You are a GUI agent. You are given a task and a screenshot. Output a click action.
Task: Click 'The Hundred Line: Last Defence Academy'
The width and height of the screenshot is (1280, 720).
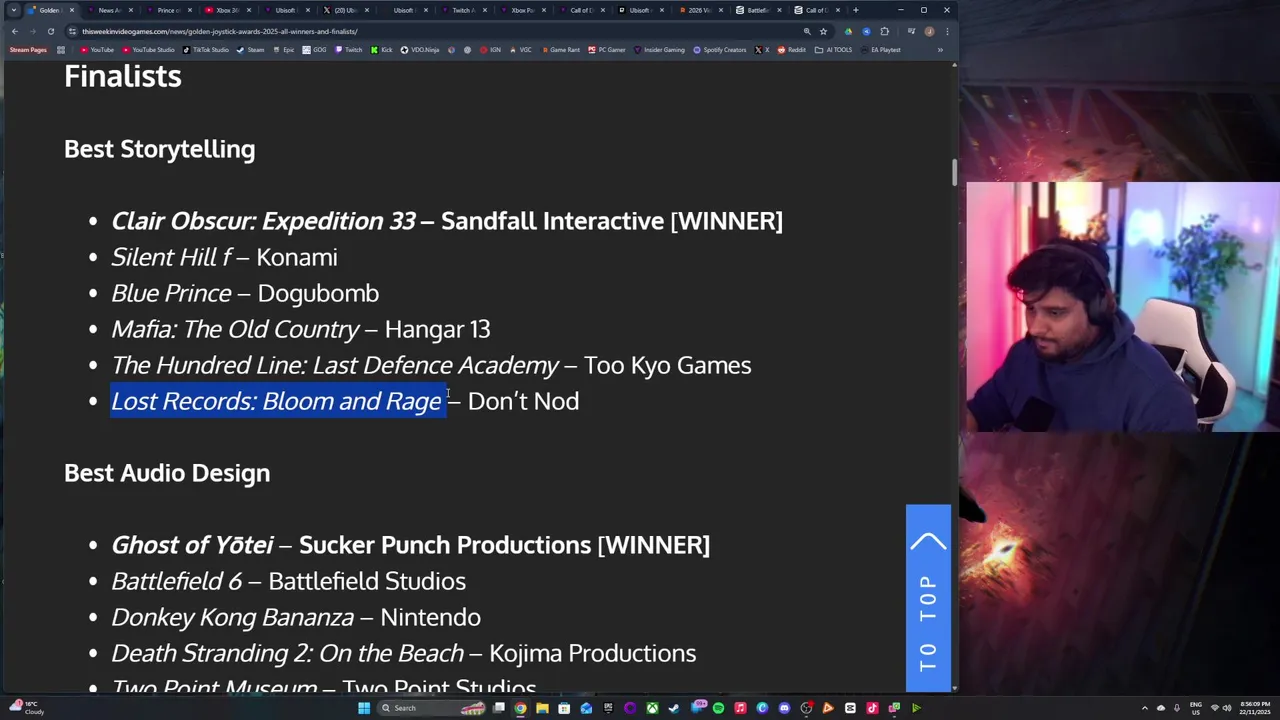pyautogui.click(x=335, y=365)
